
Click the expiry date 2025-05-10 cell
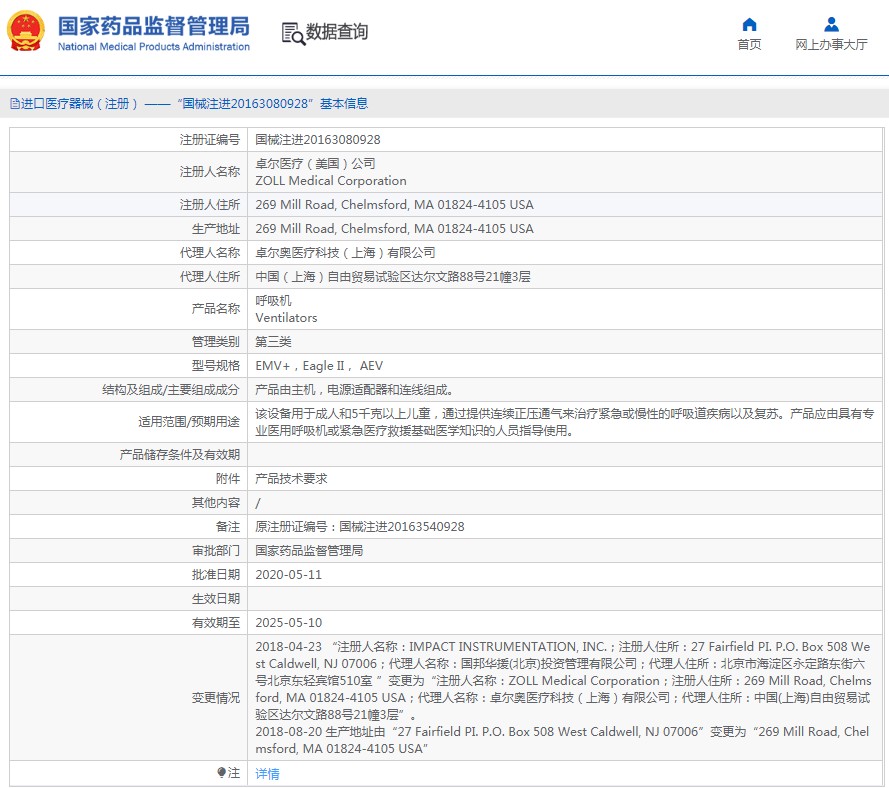click(x=288, y=623)
